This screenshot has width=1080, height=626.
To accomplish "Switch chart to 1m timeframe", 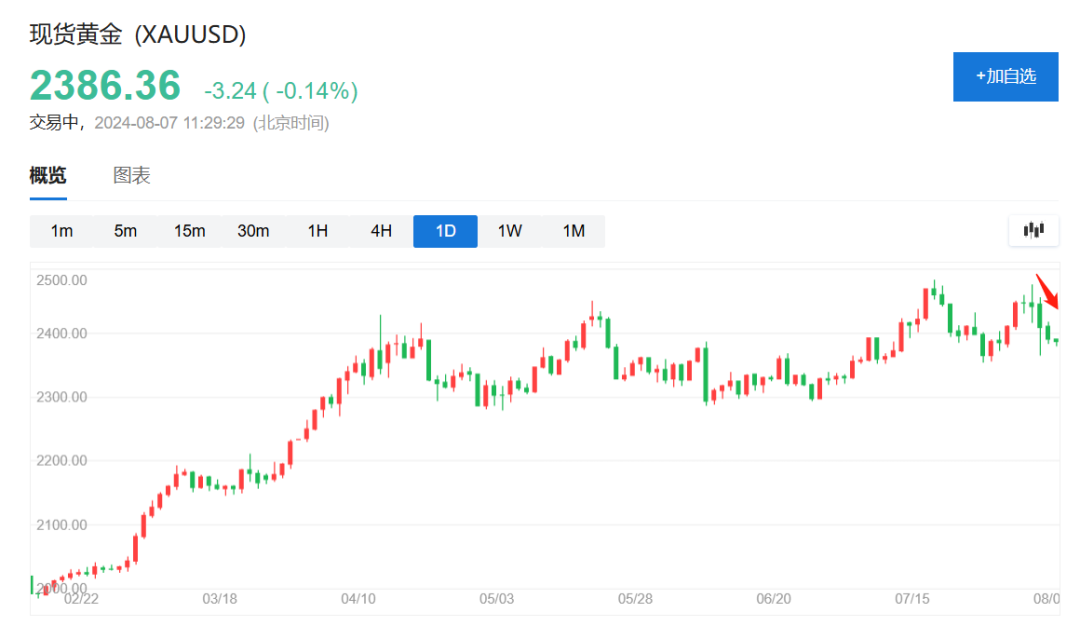I will pyautogui.click(x=61, y=230).
